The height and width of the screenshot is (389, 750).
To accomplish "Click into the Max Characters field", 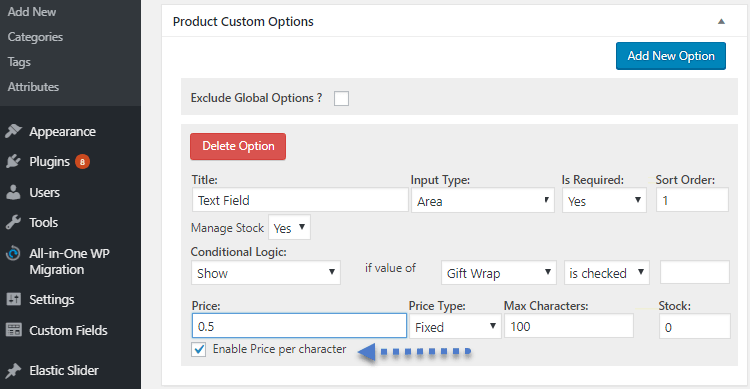I will tap(569, 326).
